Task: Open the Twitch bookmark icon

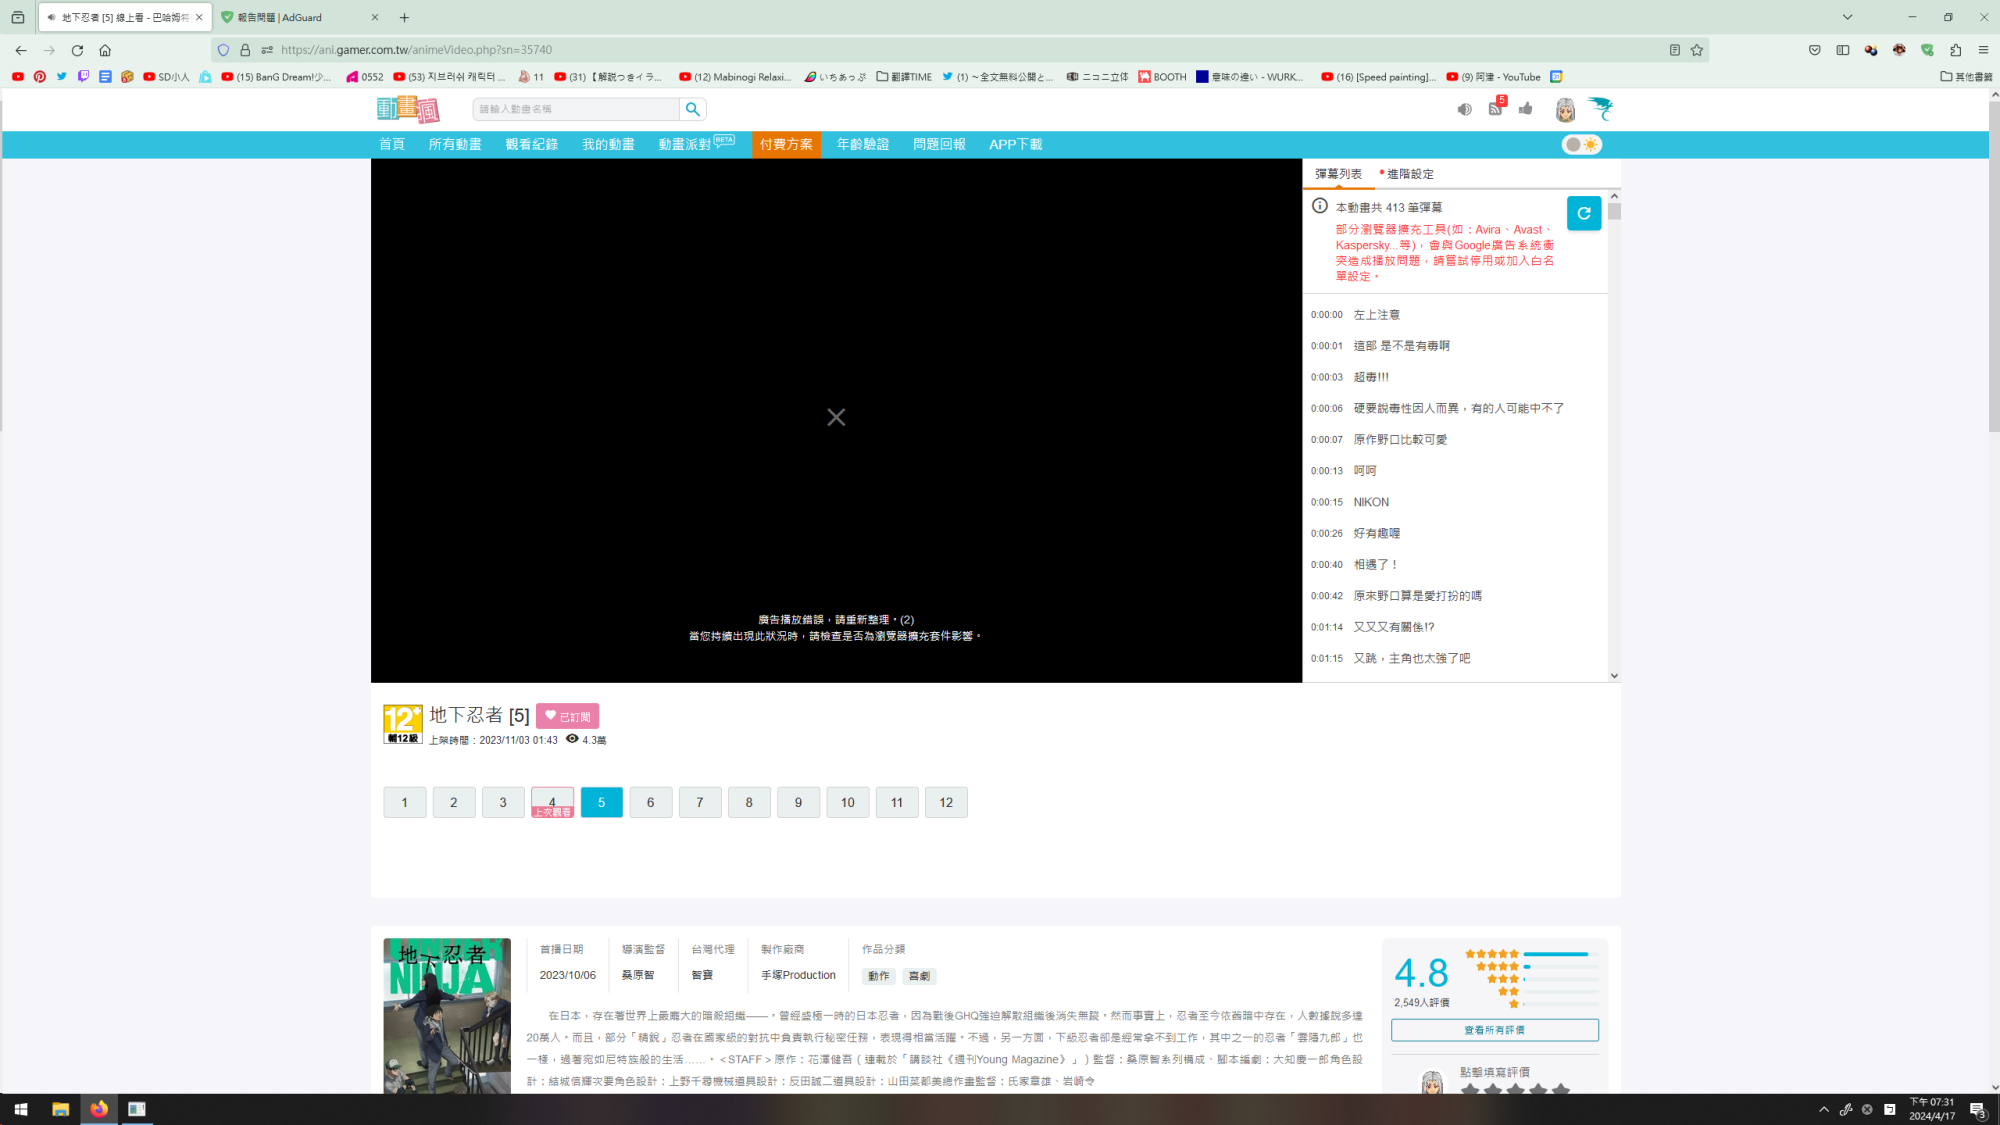Action: (x=83, y=77)
